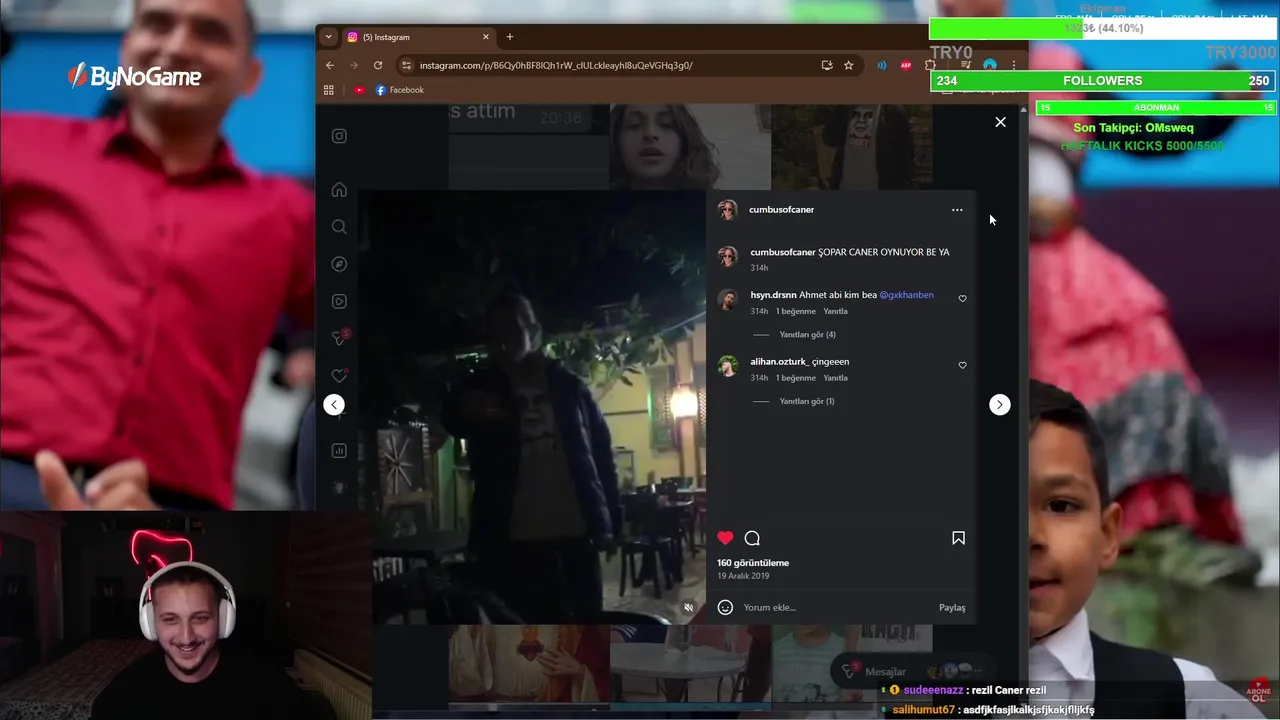Go forward with the browser forward arrow
Screen dimensions: 1280x720
353,65
